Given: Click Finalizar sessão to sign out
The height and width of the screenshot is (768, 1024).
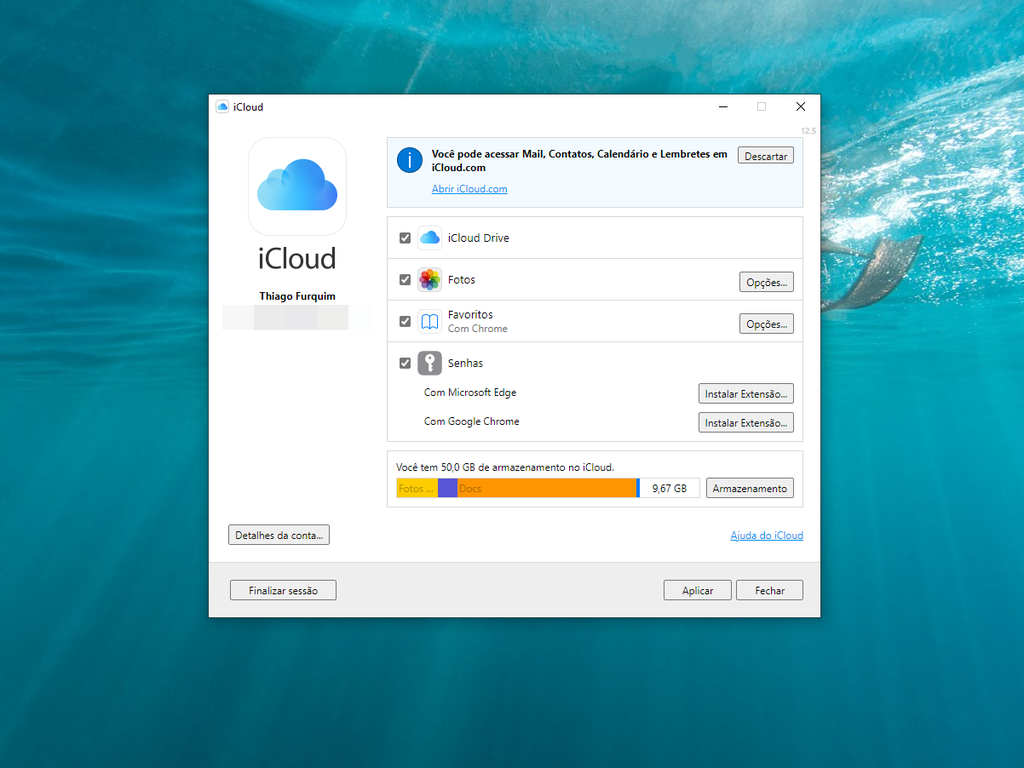Looking at the screenshot, I should [283, 590].
